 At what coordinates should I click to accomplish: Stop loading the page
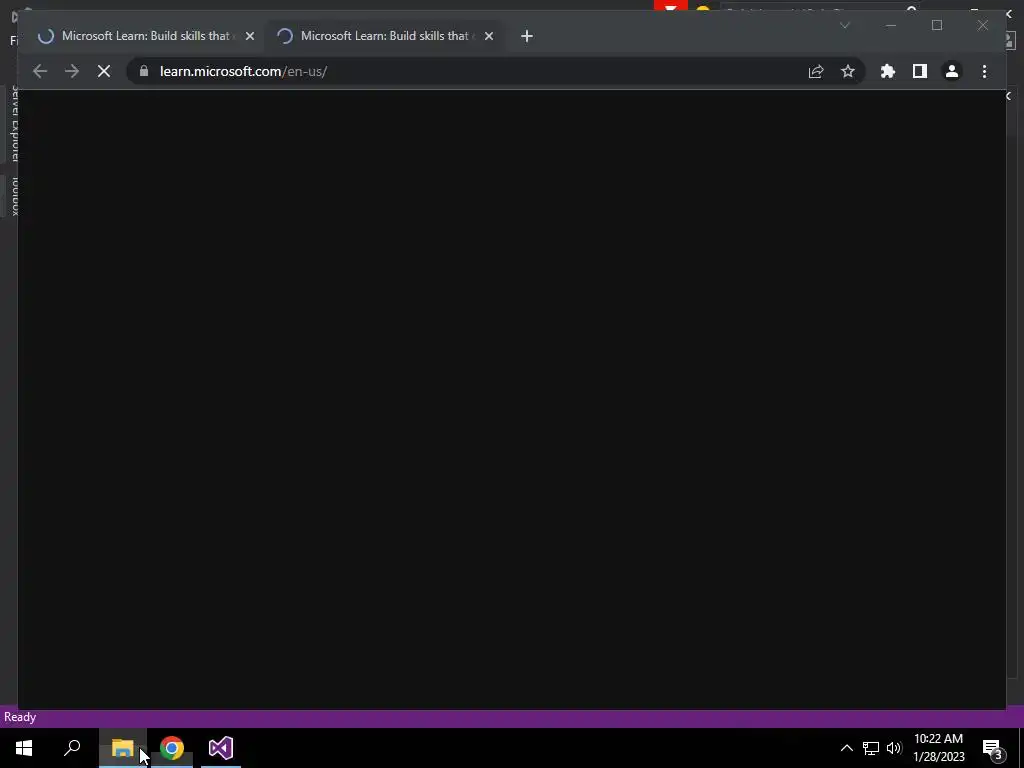click(x=104, y=71)
